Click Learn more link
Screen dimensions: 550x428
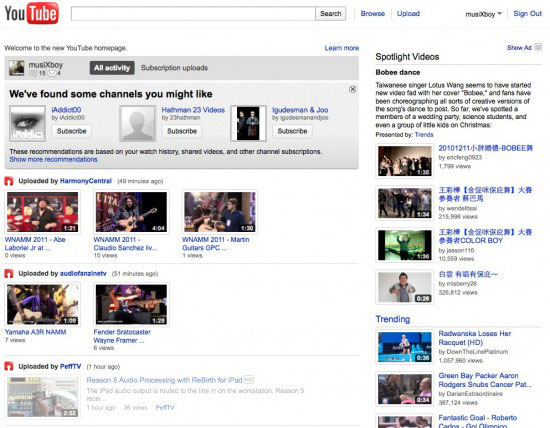342,48
